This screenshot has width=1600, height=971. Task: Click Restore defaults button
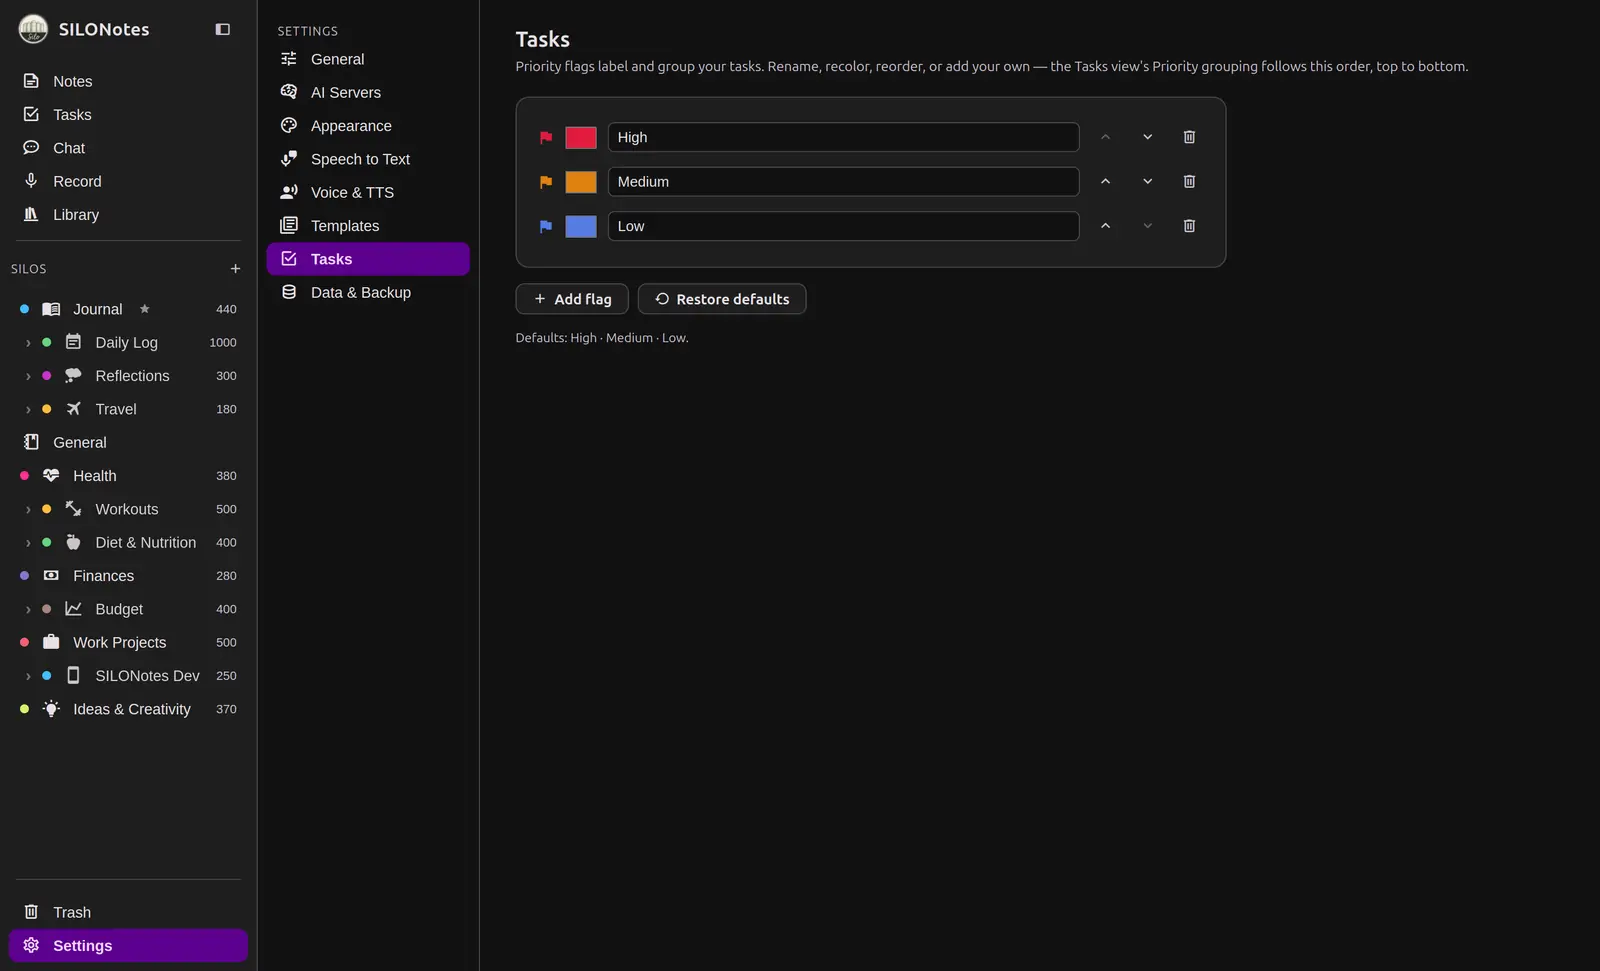(722, 299)
